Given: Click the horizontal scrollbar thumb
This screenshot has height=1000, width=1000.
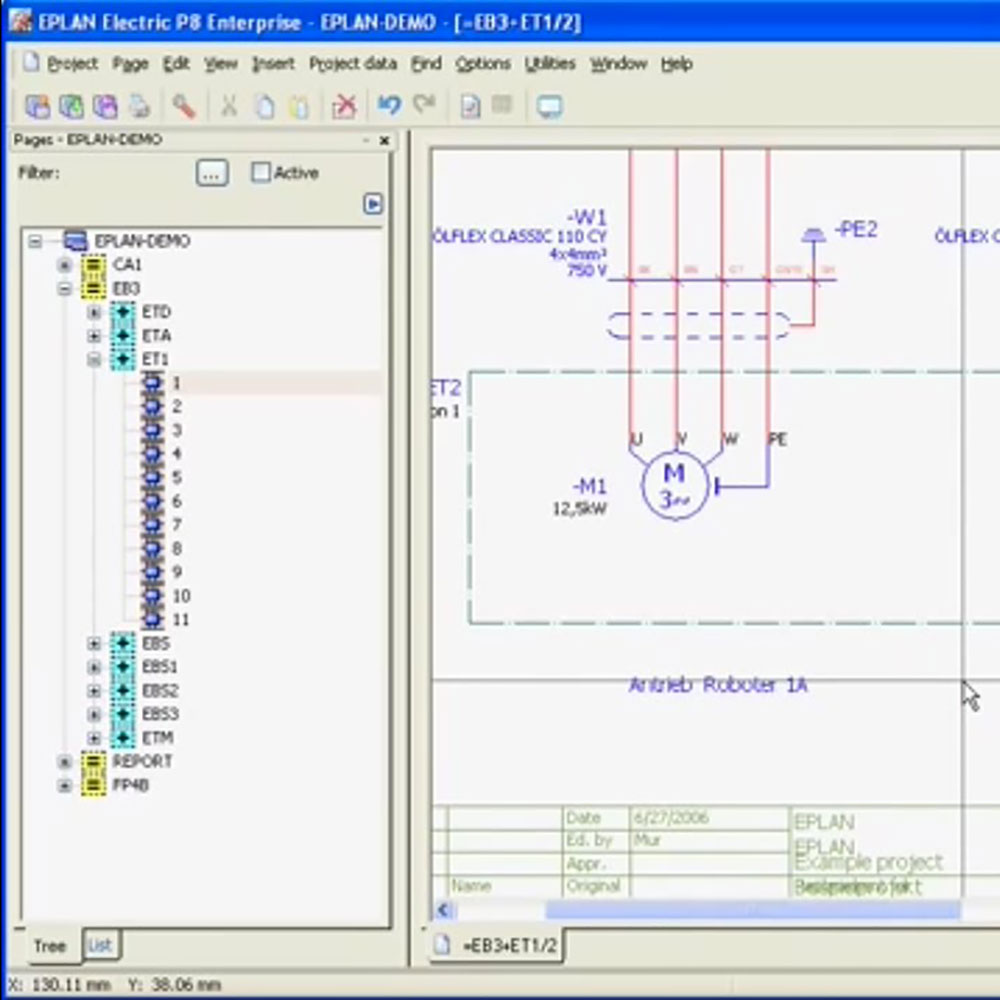Looking at the screenshot, I should pyautogui.click(x=753, y=910).
